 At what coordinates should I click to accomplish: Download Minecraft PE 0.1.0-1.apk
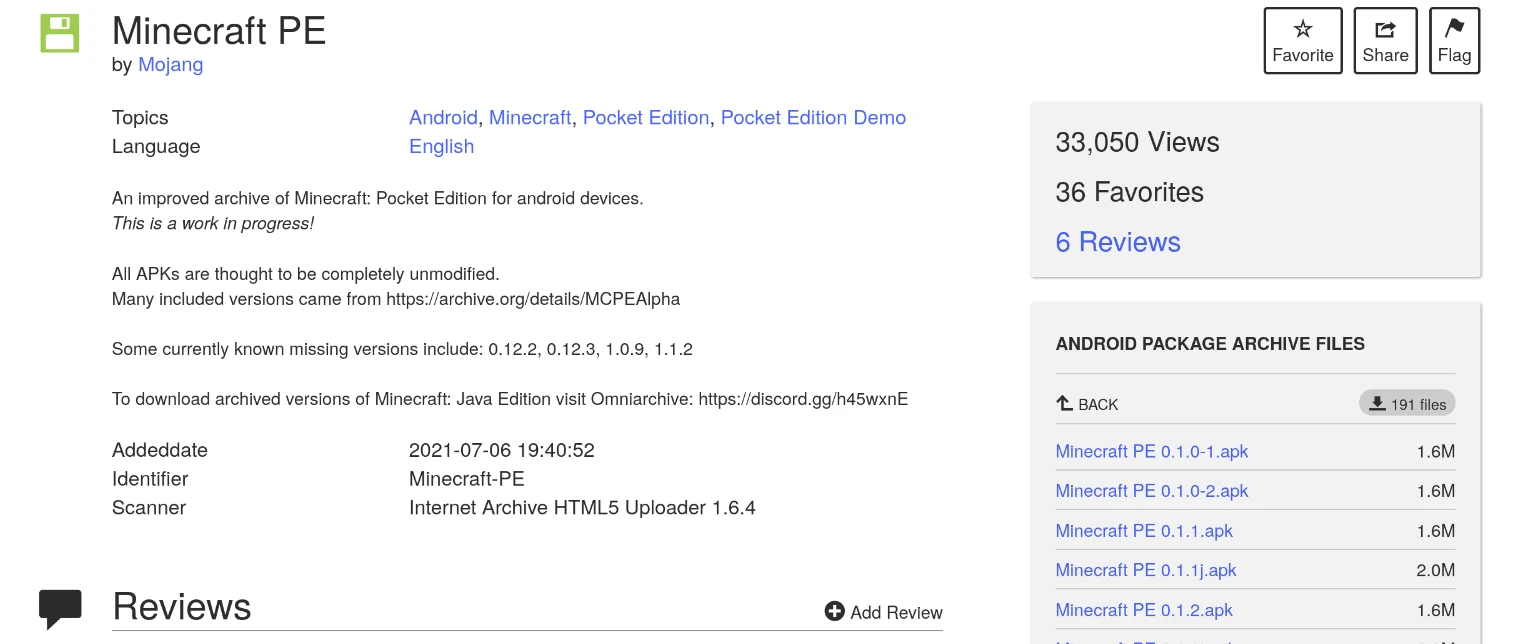[x=1152, y=452]
